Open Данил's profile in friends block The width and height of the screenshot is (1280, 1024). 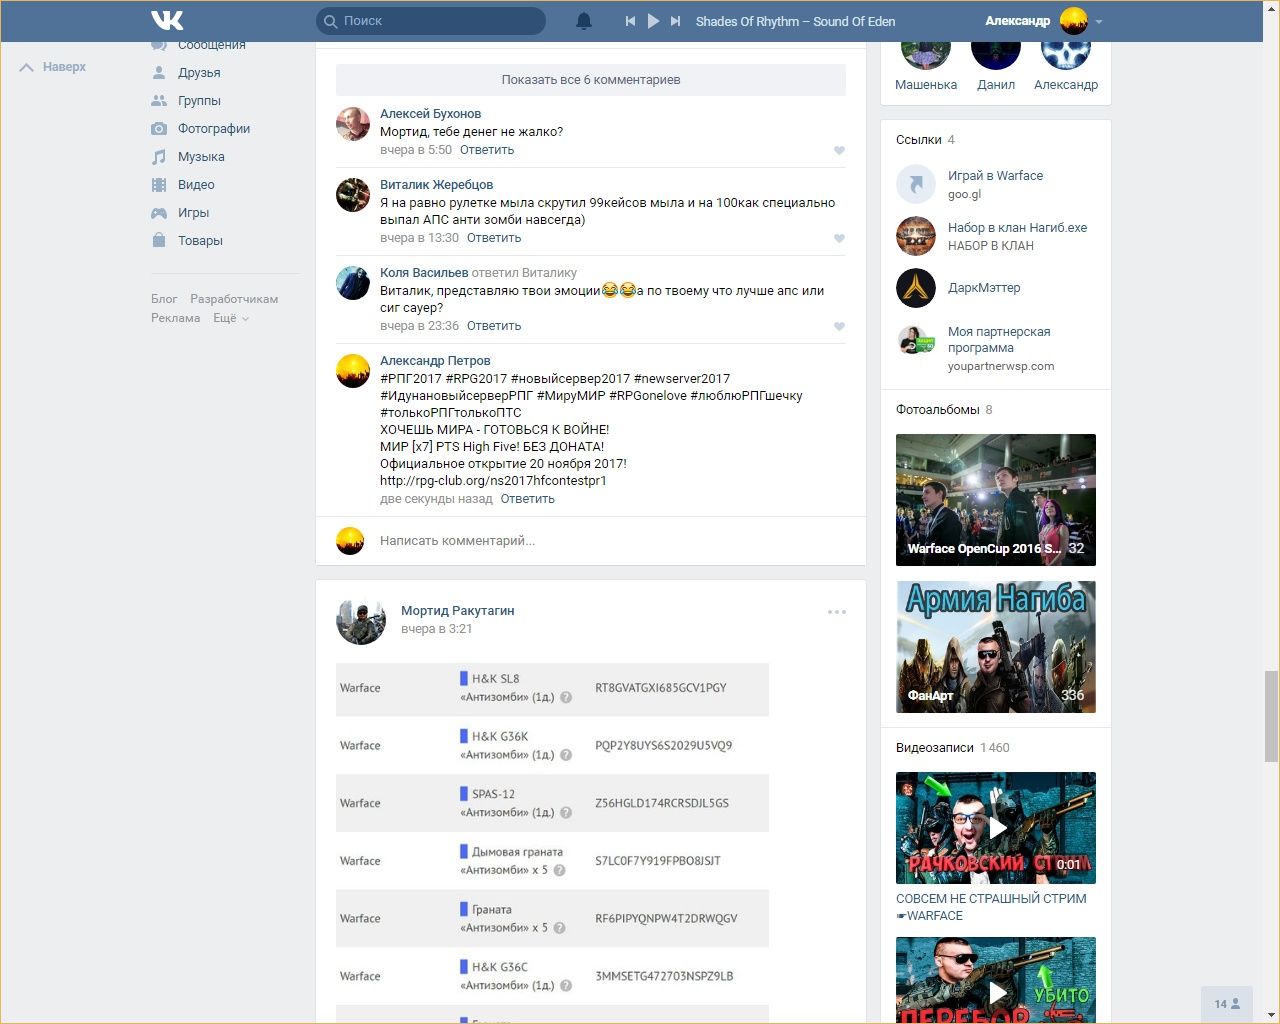[996, 85]
